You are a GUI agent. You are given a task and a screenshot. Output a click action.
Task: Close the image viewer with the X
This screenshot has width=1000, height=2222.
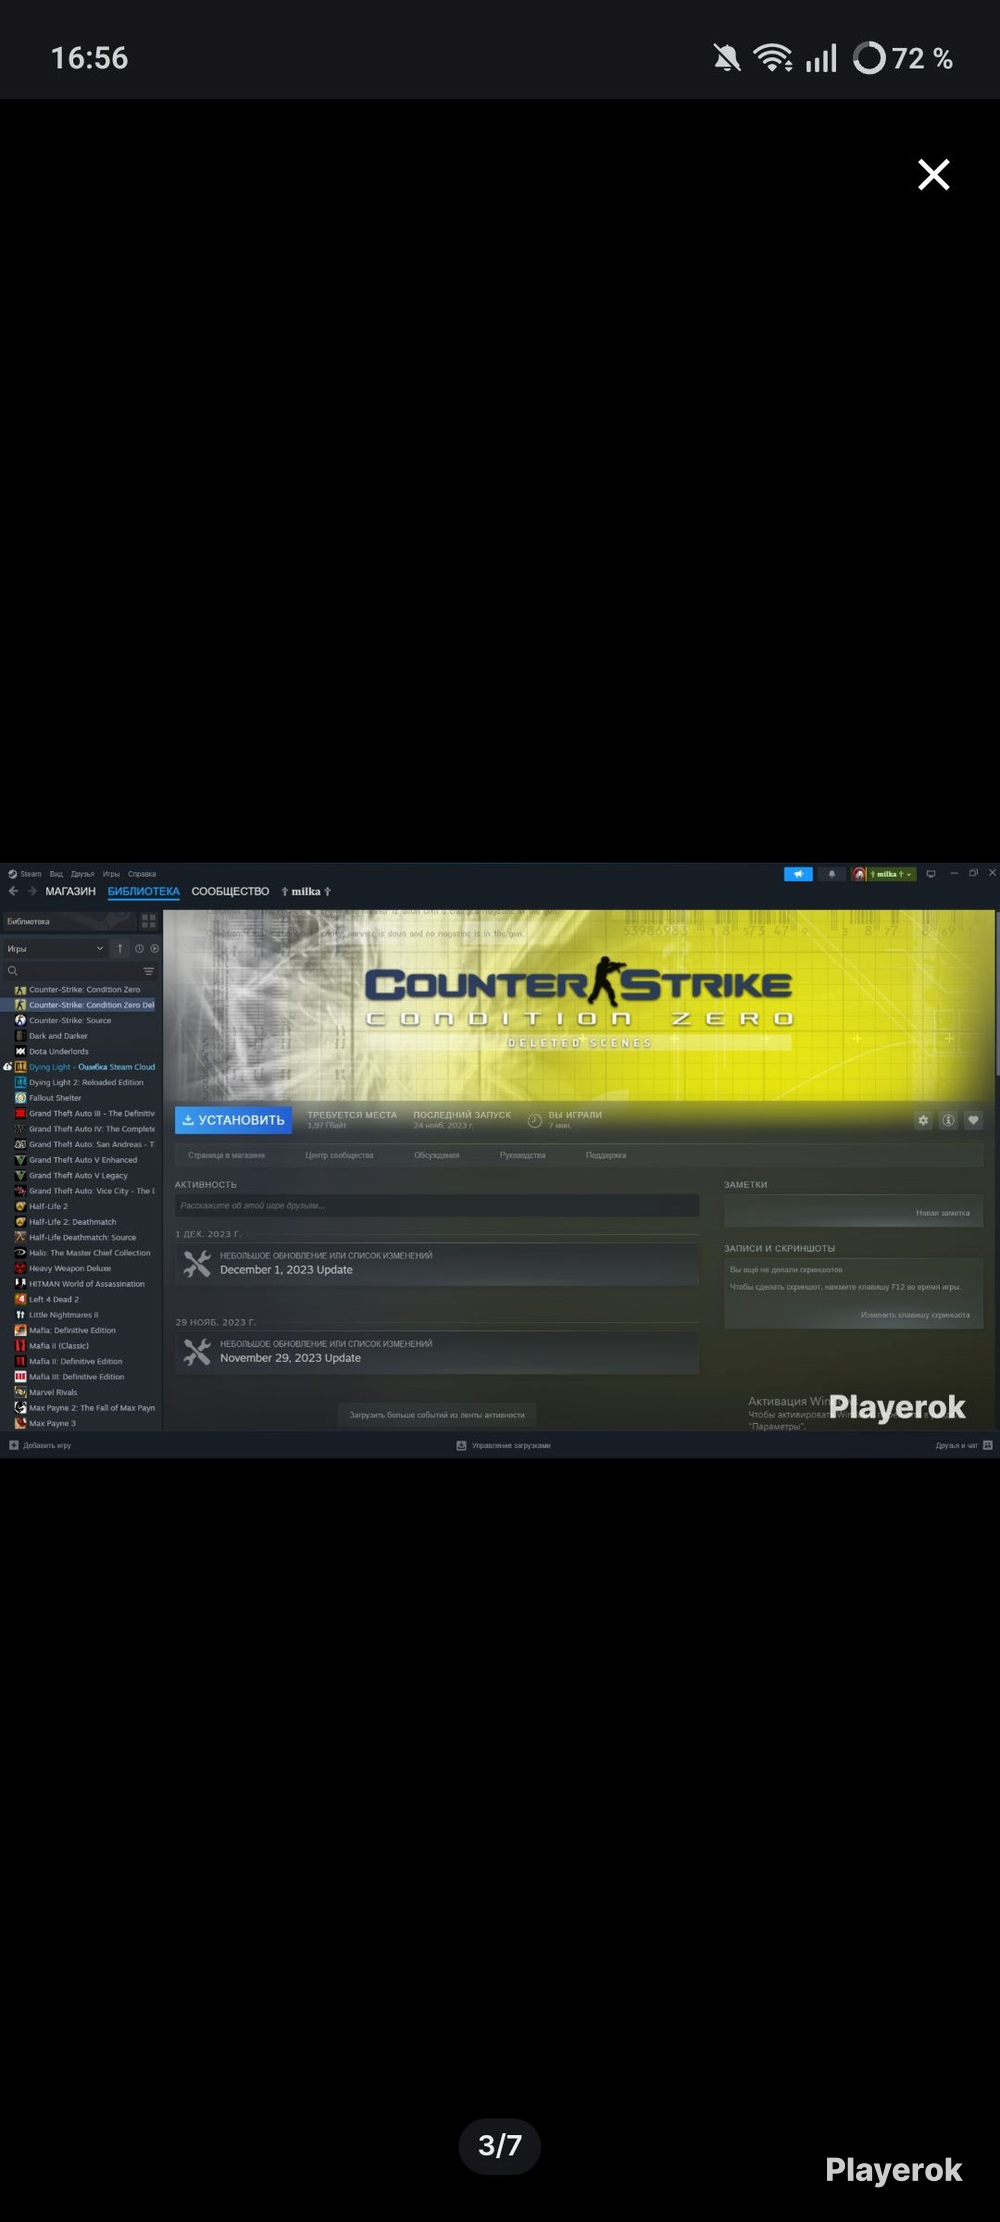[x=934, y=175]
